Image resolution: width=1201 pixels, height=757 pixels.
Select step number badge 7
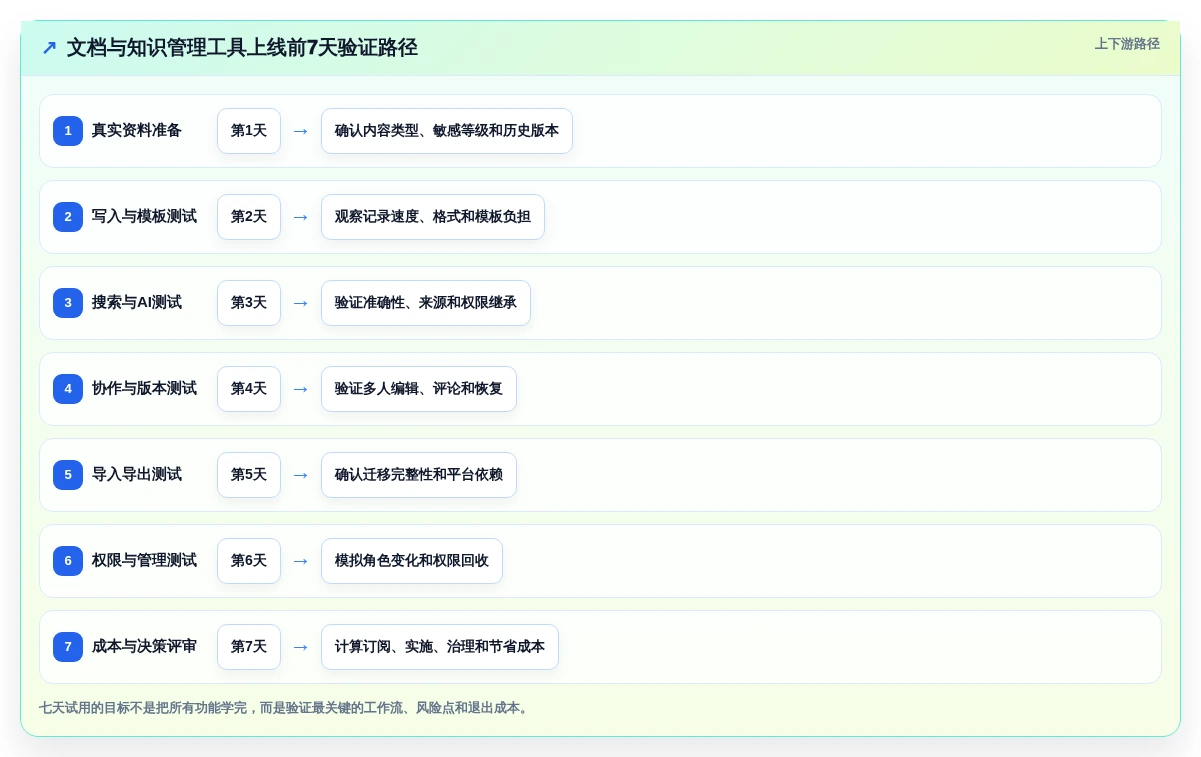coord(68,647)
